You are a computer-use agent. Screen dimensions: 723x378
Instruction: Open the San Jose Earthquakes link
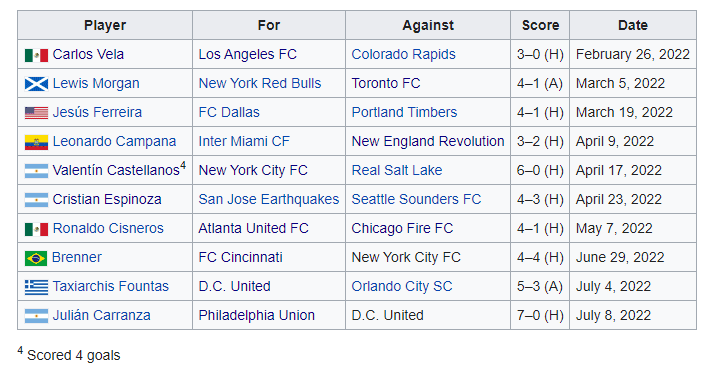click(269, 199)
